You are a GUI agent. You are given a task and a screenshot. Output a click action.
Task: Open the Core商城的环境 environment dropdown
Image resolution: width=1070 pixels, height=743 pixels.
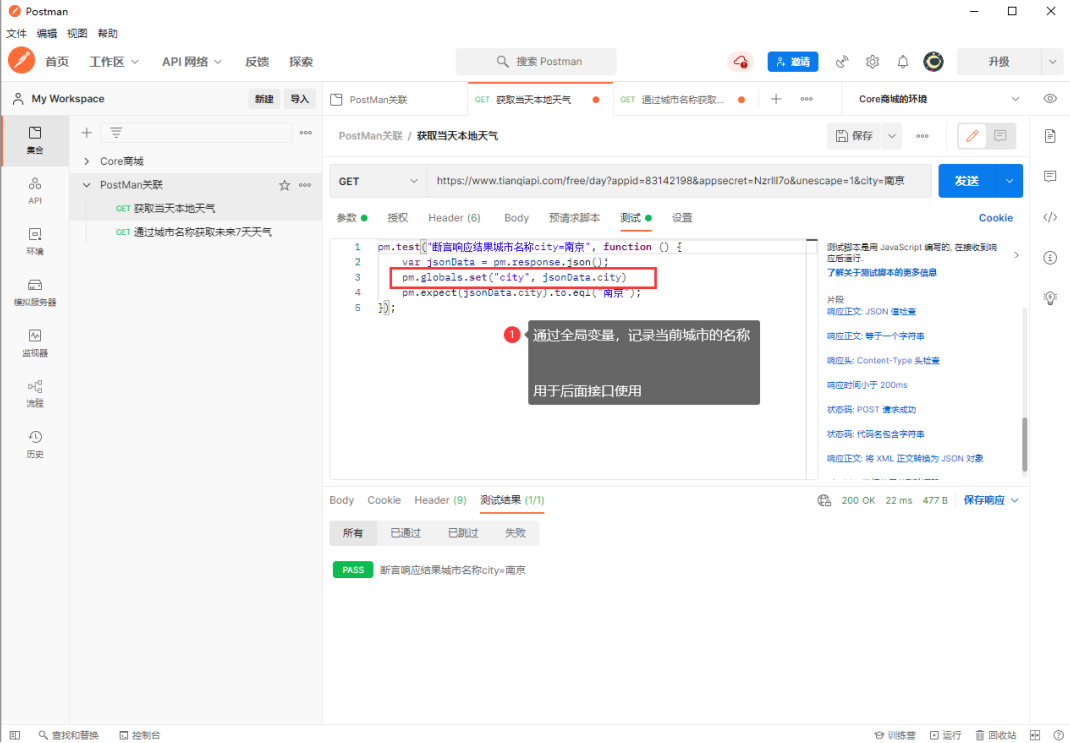click(x=938, y=99)
